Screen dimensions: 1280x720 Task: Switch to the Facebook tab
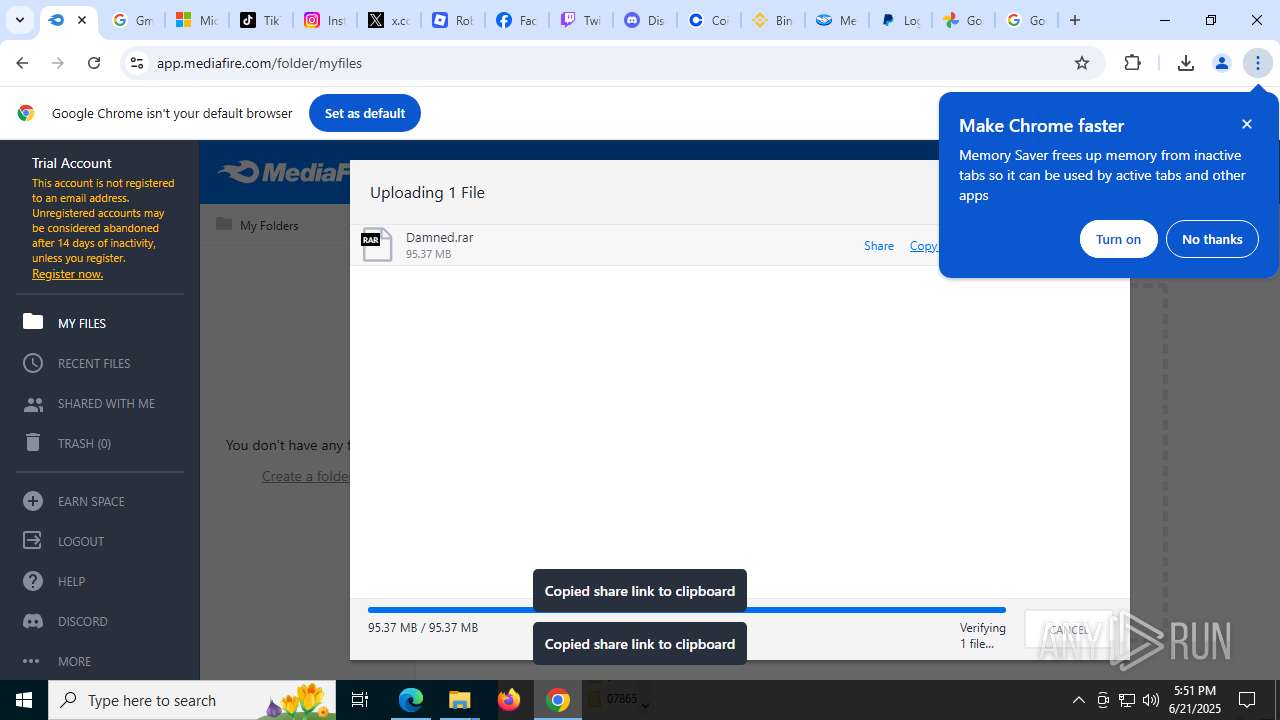(x=516, y=20)
